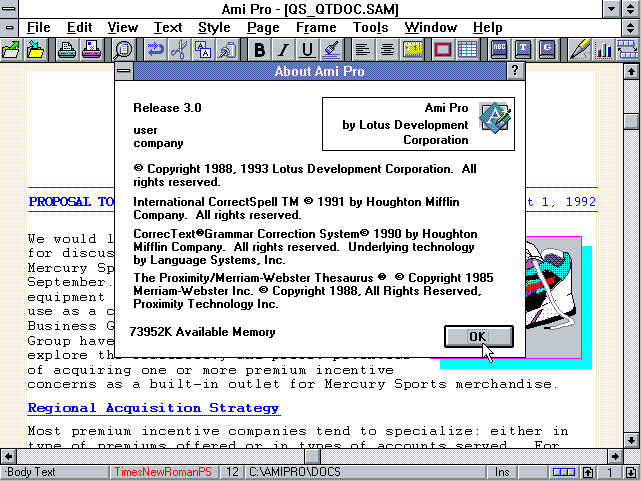
Task: Open the View menu
Action: coord(122,27)
